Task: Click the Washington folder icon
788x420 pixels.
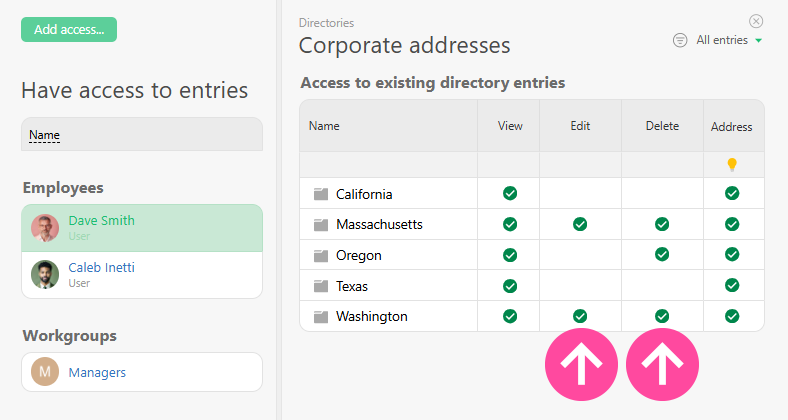Action: pos(321,316)
